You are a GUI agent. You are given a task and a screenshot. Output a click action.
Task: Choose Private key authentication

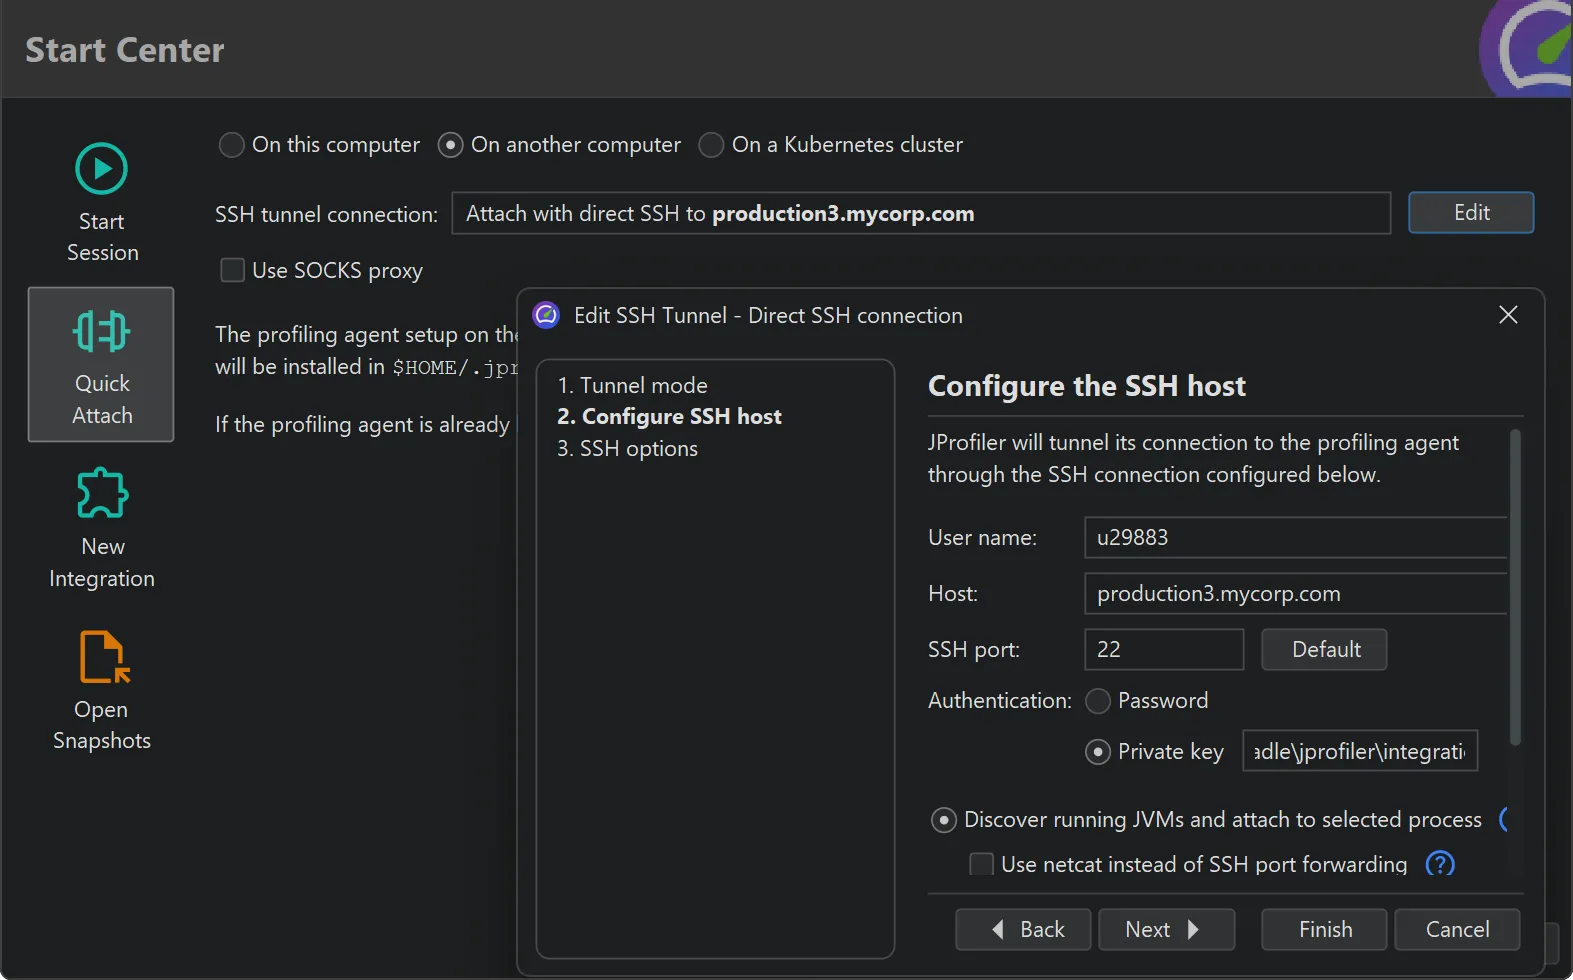tap(1155, 752)
